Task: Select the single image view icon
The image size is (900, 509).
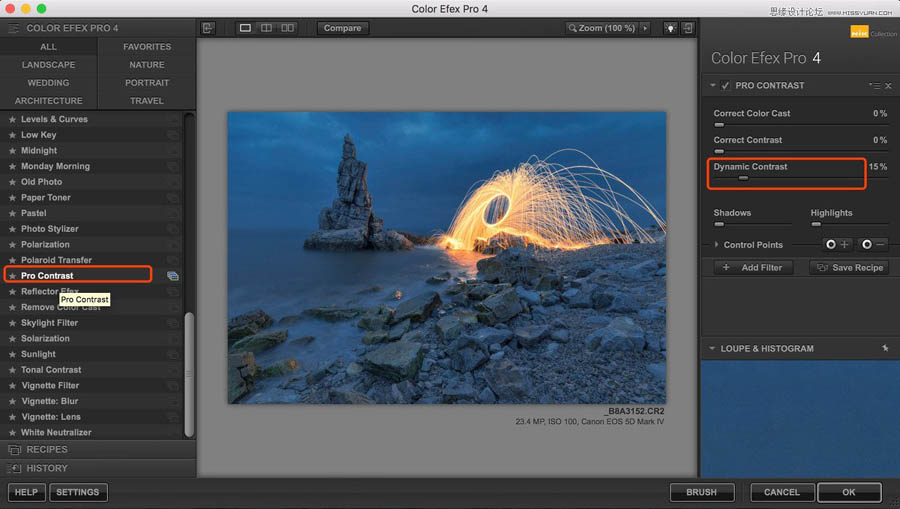Action: coord(246,28)
